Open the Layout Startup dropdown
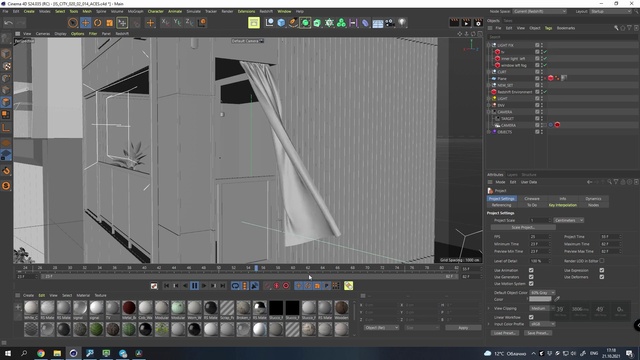The width and height of the screenshot is (640, 360). 611,11
